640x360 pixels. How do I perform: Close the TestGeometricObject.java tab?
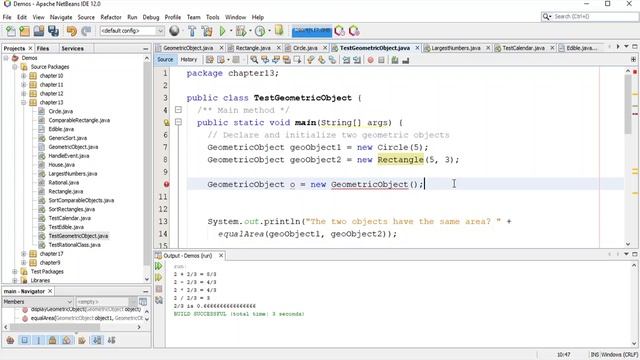417,48
